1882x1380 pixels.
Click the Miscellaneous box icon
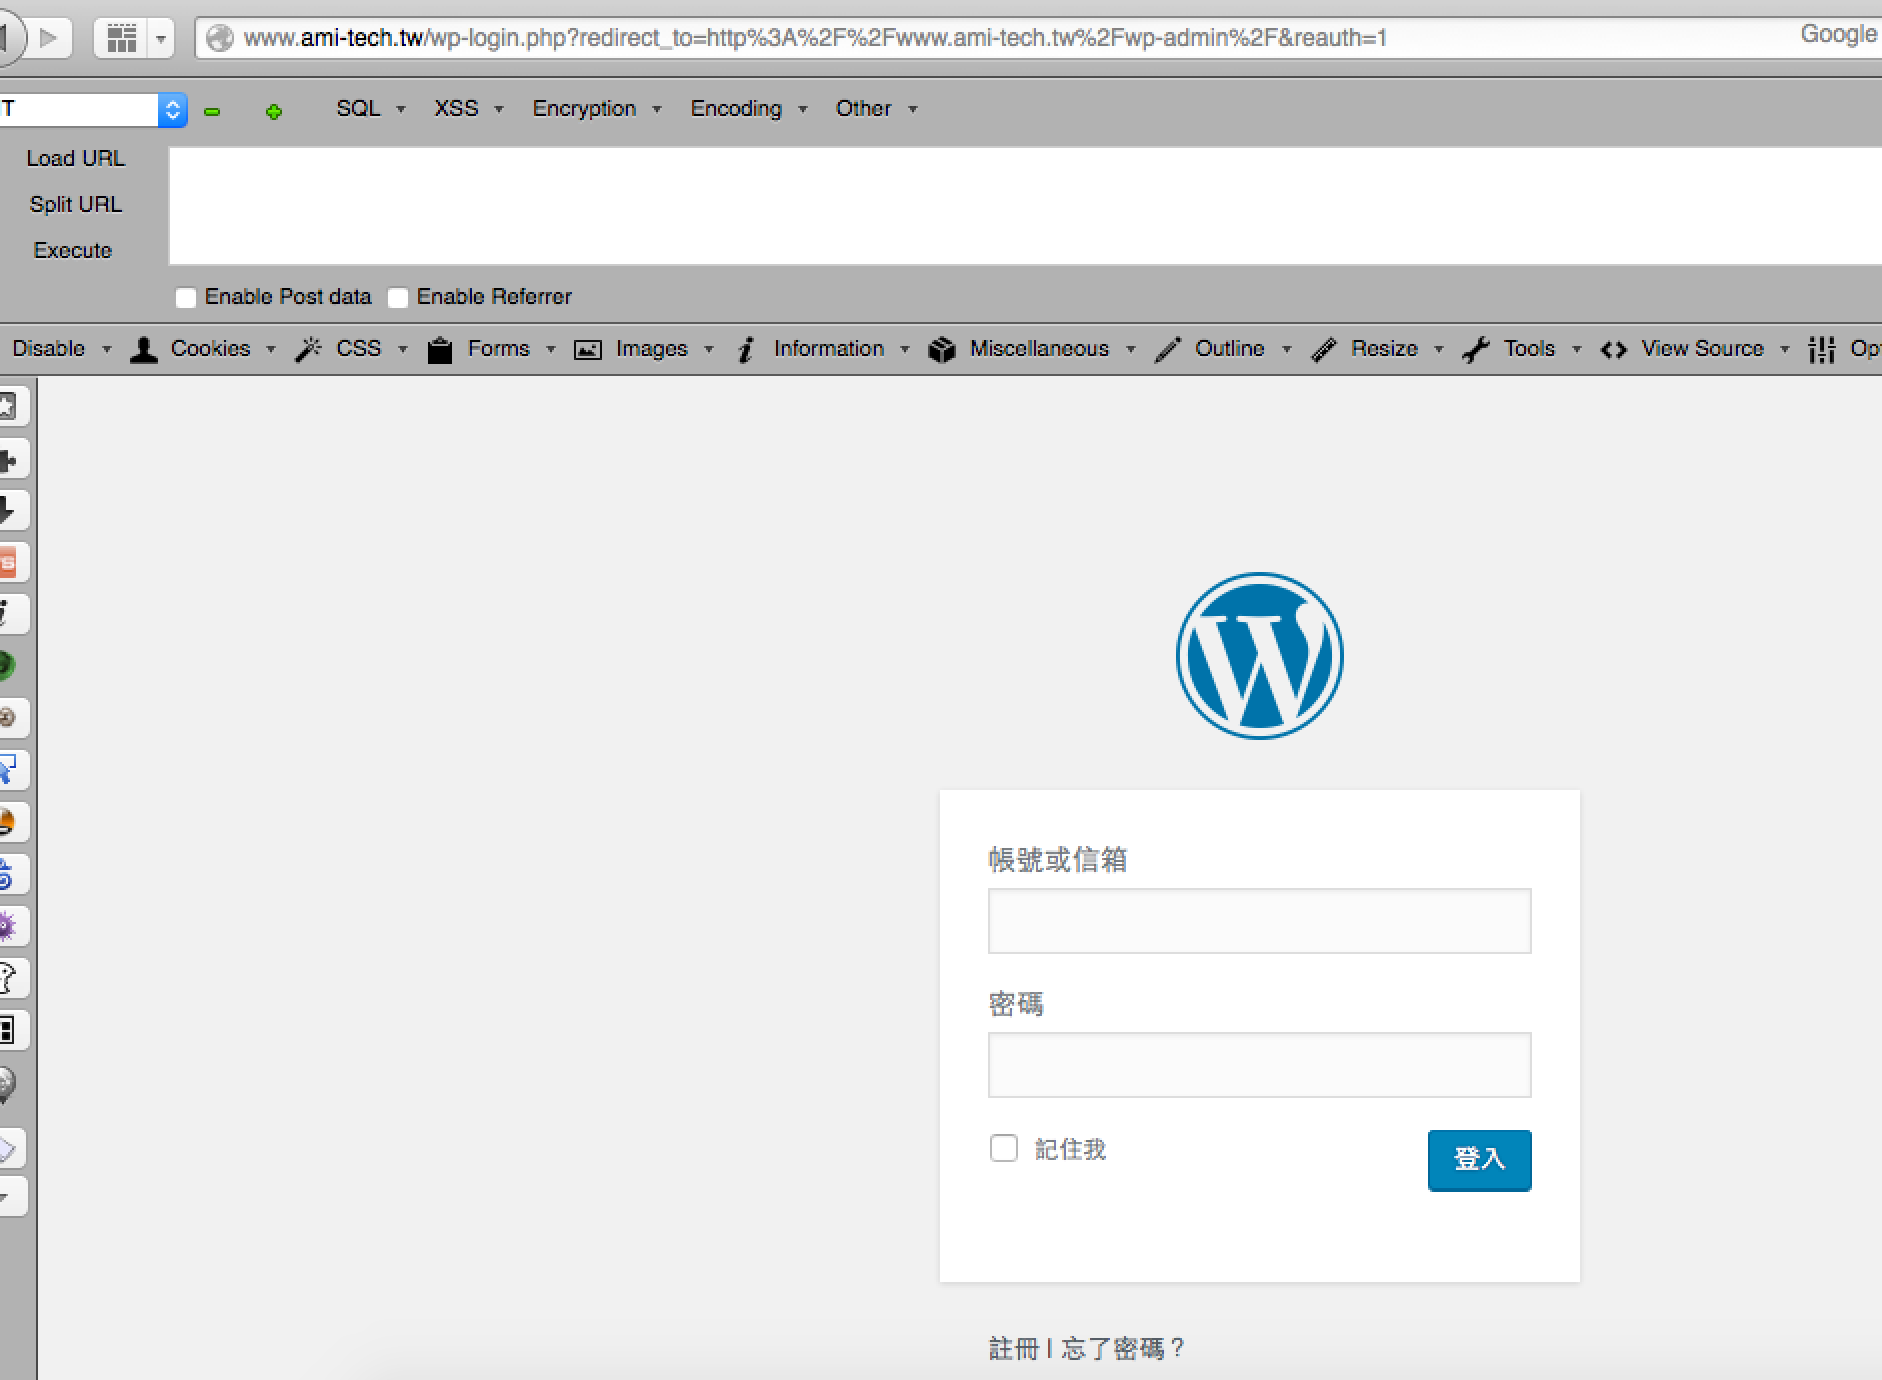pyautogui.click(x=942, y=349)
